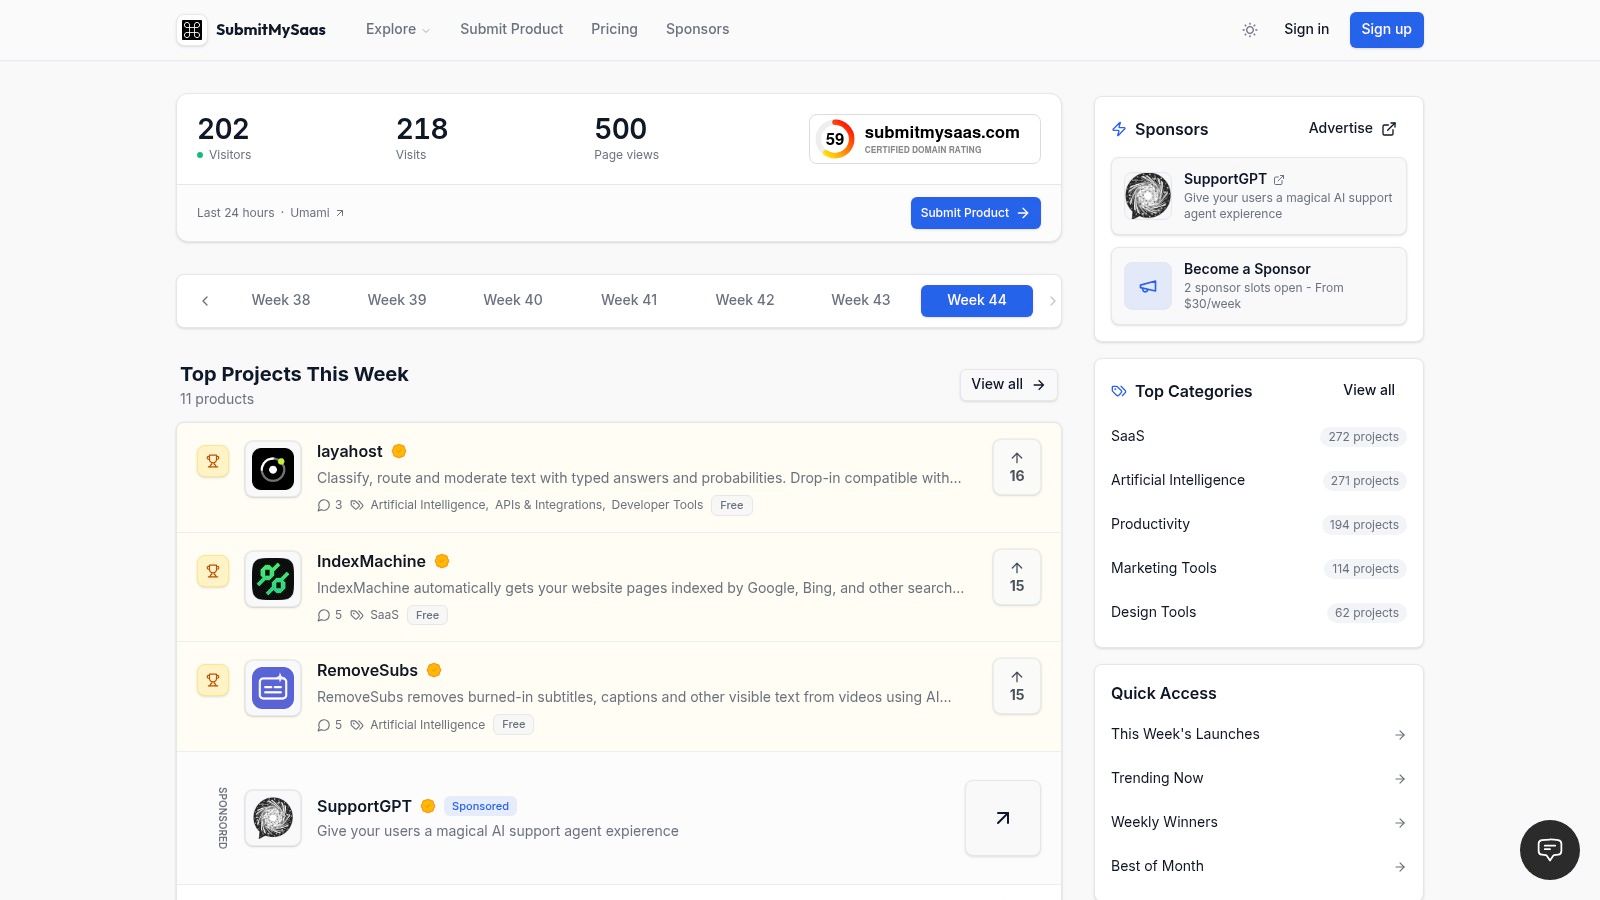Click the SubmitMySaas logo icon

192,30
